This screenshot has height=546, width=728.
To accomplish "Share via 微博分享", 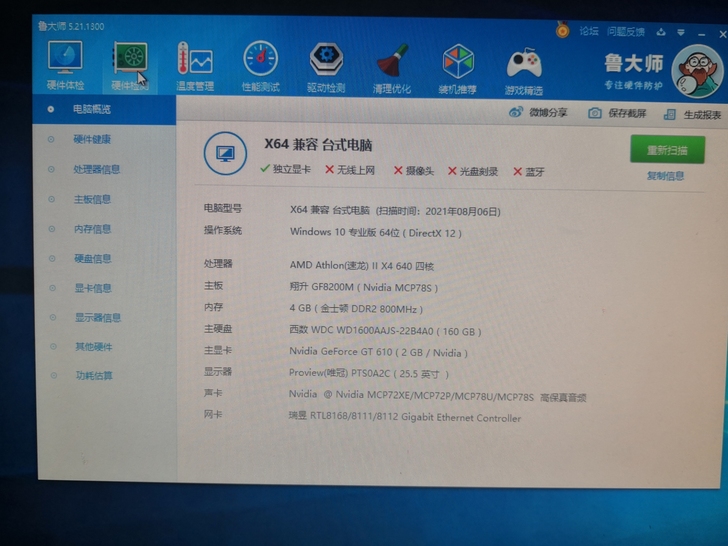I will point(539,112).
